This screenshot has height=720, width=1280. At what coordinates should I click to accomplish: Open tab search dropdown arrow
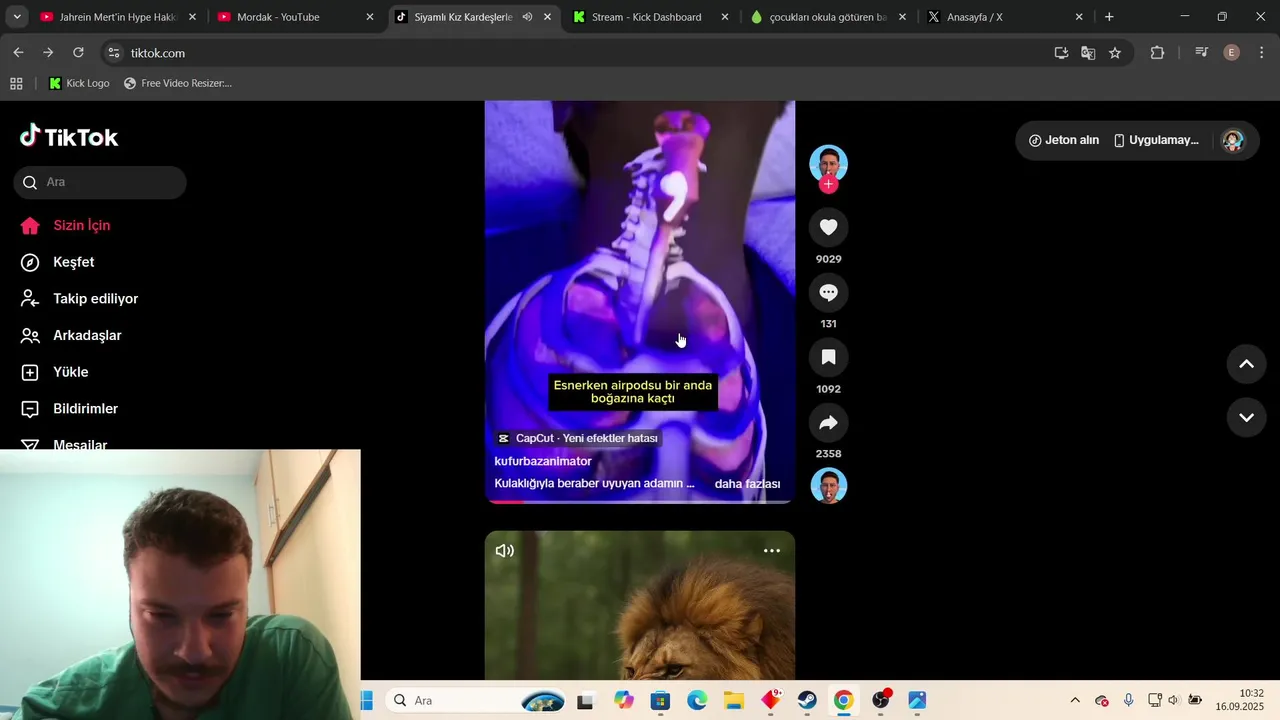[x=17, y=17]
